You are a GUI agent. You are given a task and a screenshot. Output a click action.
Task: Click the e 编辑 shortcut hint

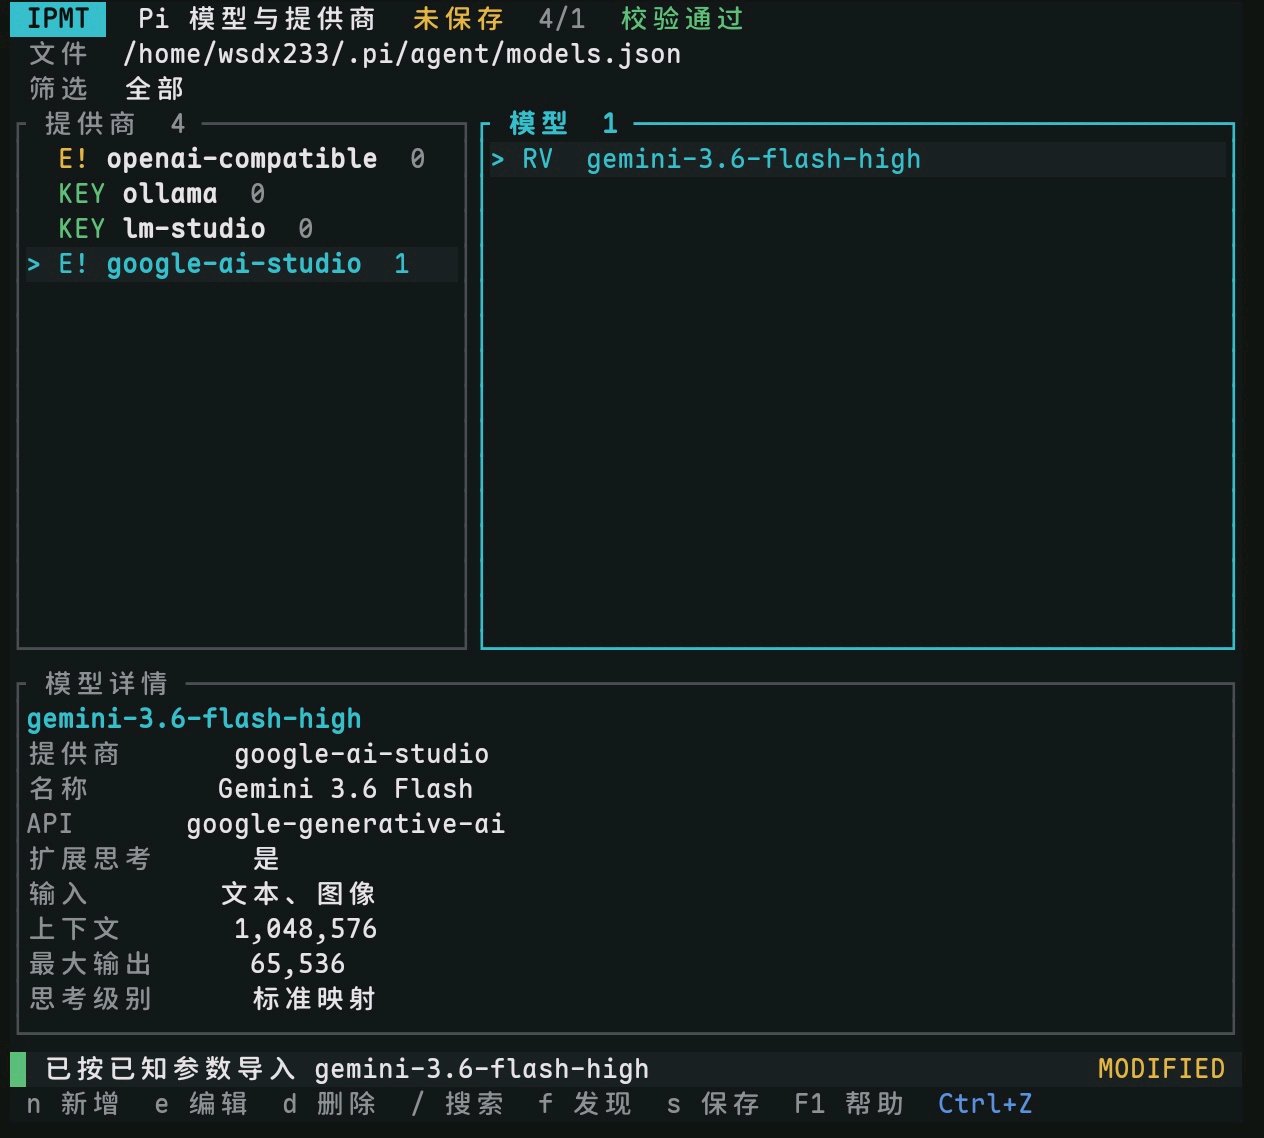pos(201,1104)
